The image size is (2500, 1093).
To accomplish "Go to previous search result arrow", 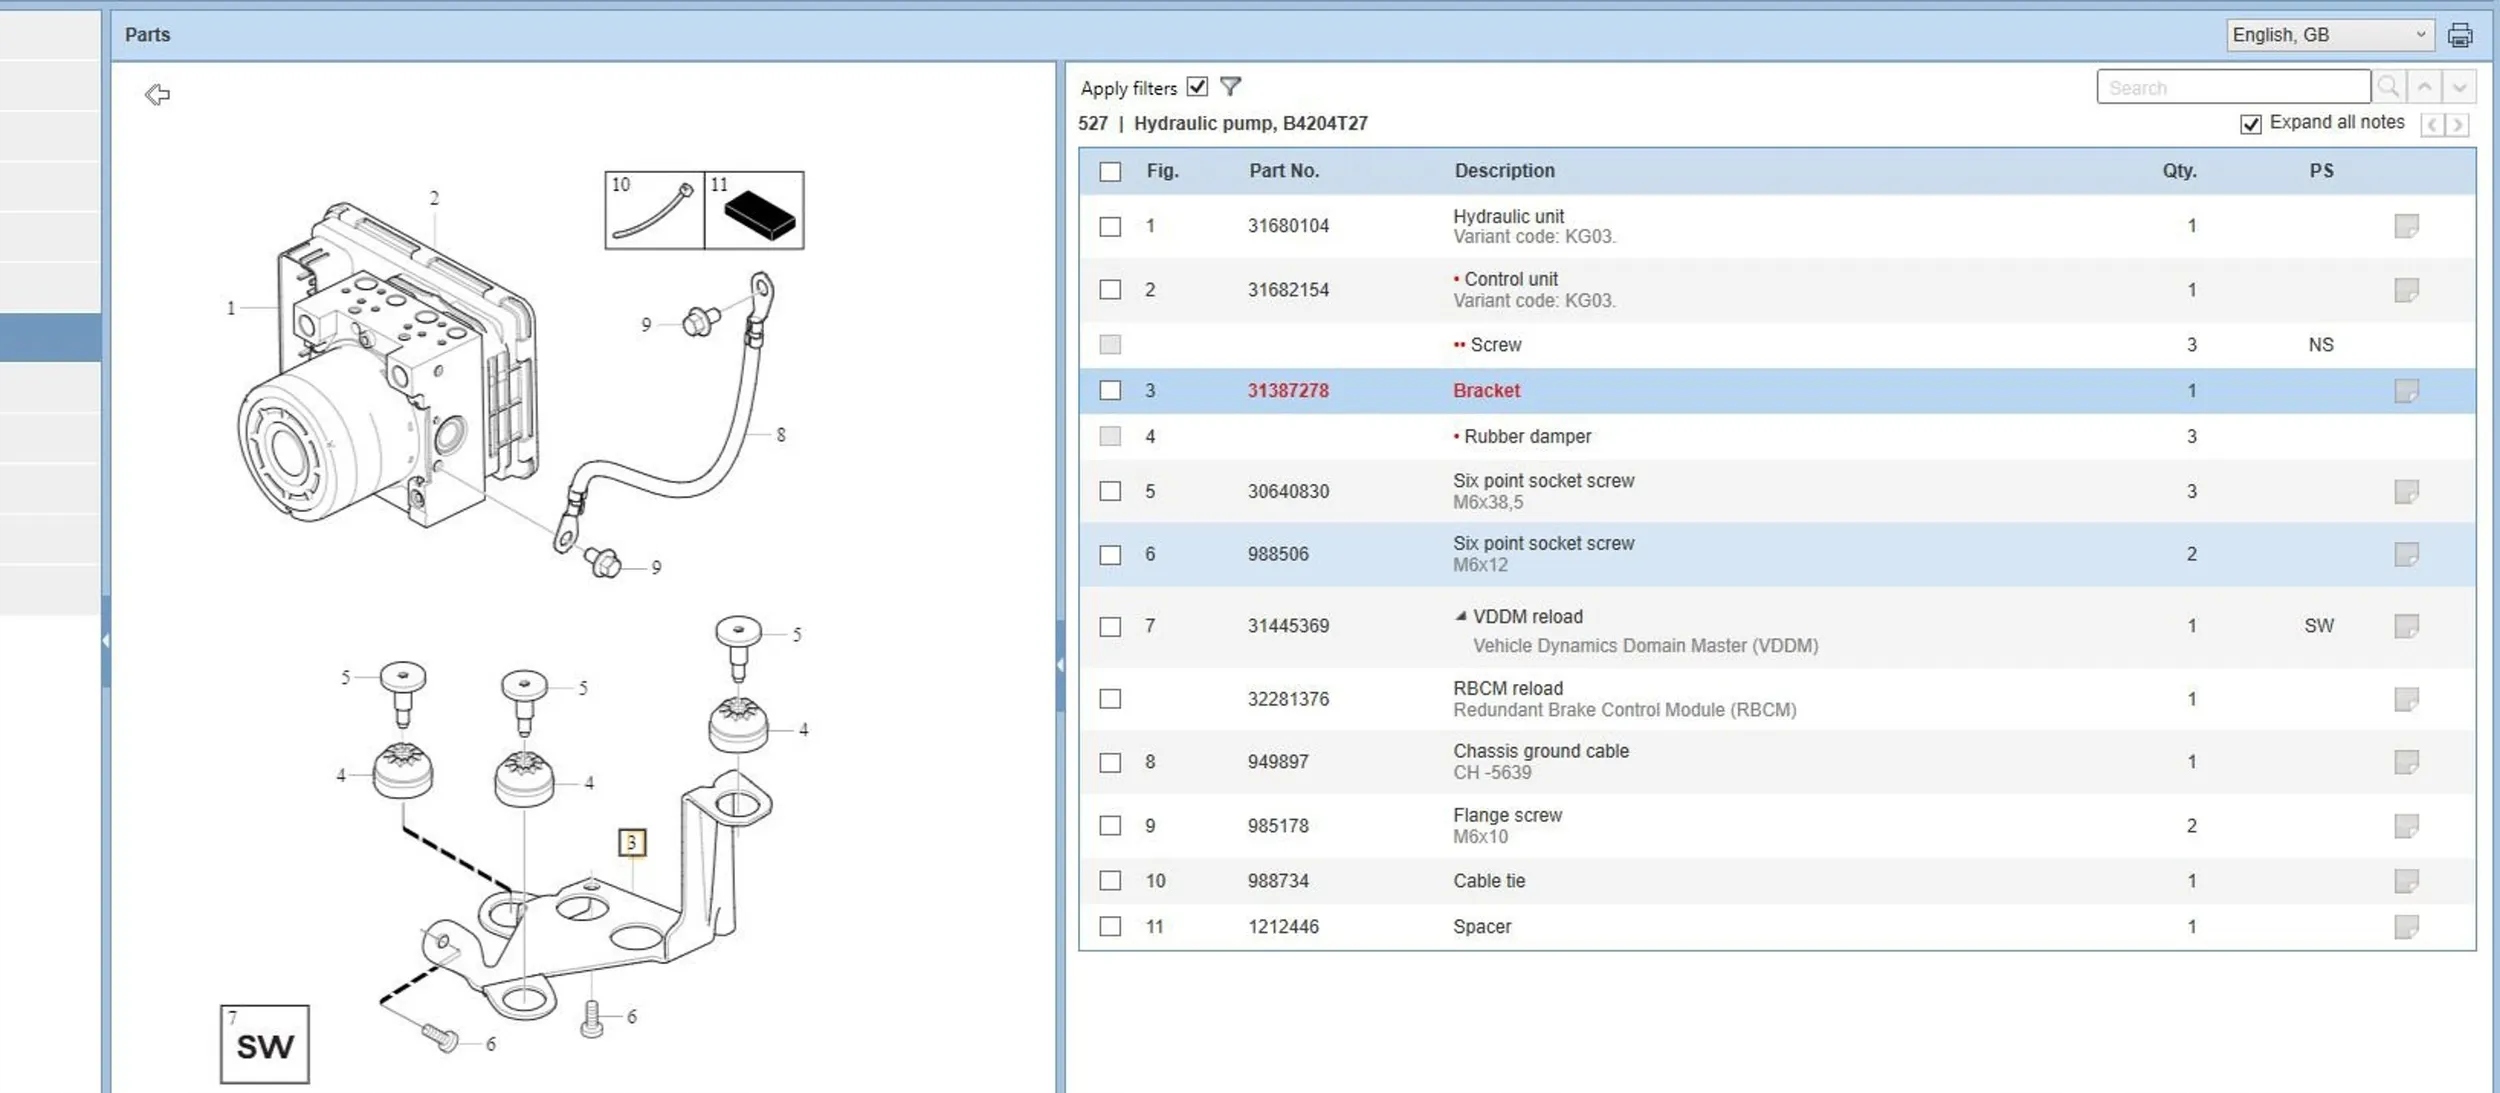I will (2424, 87).
